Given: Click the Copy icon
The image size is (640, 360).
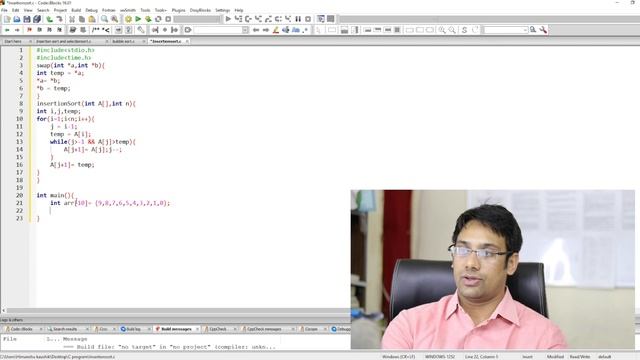Looking at the screenshot, I should click(82, 19).
